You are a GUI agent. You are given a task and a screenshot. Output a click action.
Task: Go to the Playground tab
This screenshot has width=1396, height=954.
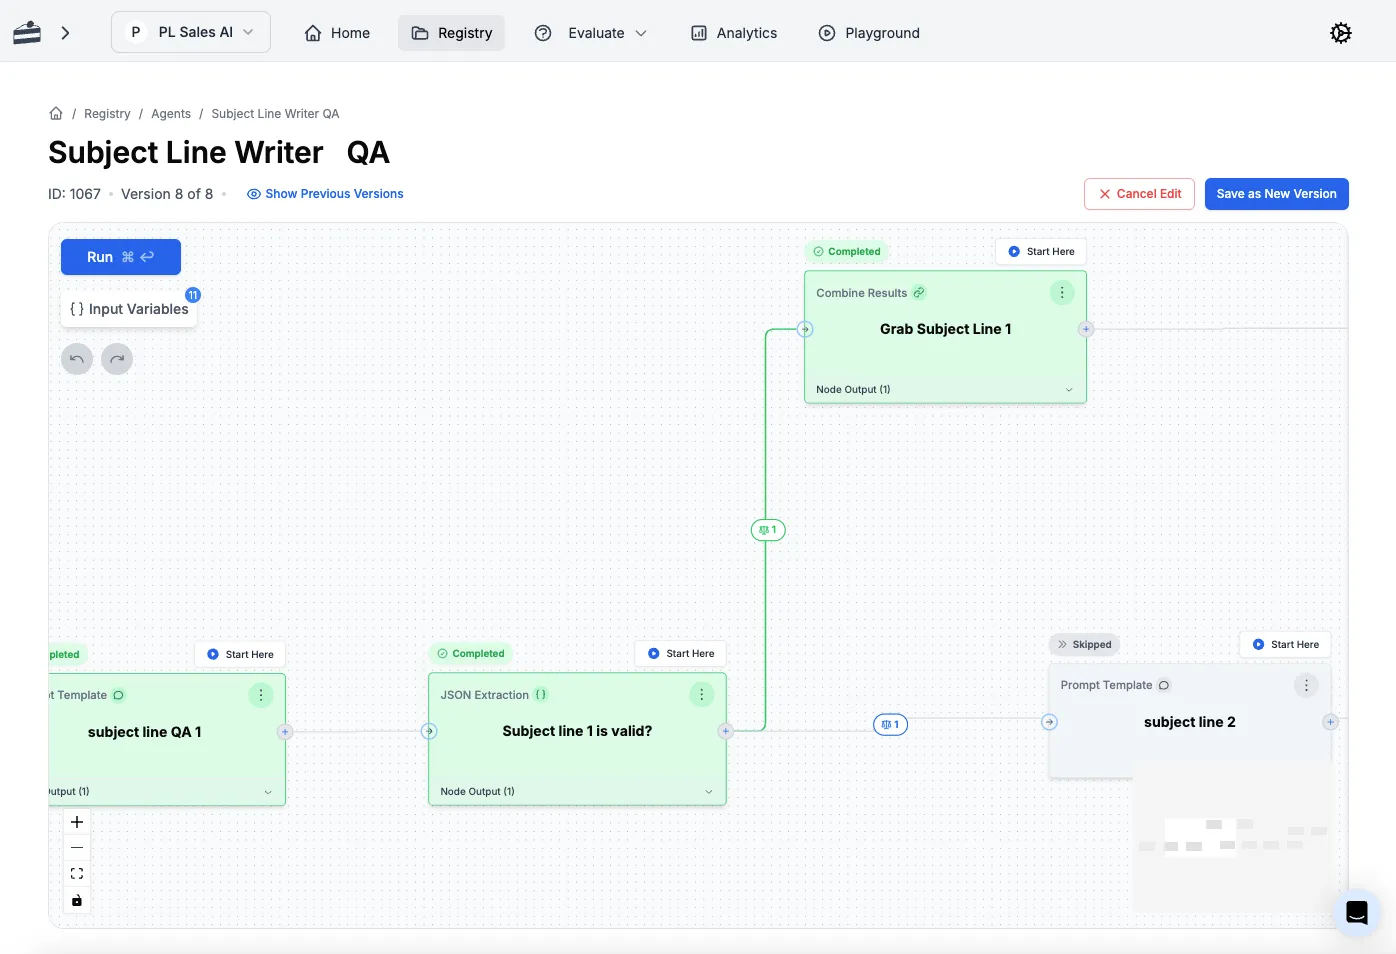[x=869, y=33]
